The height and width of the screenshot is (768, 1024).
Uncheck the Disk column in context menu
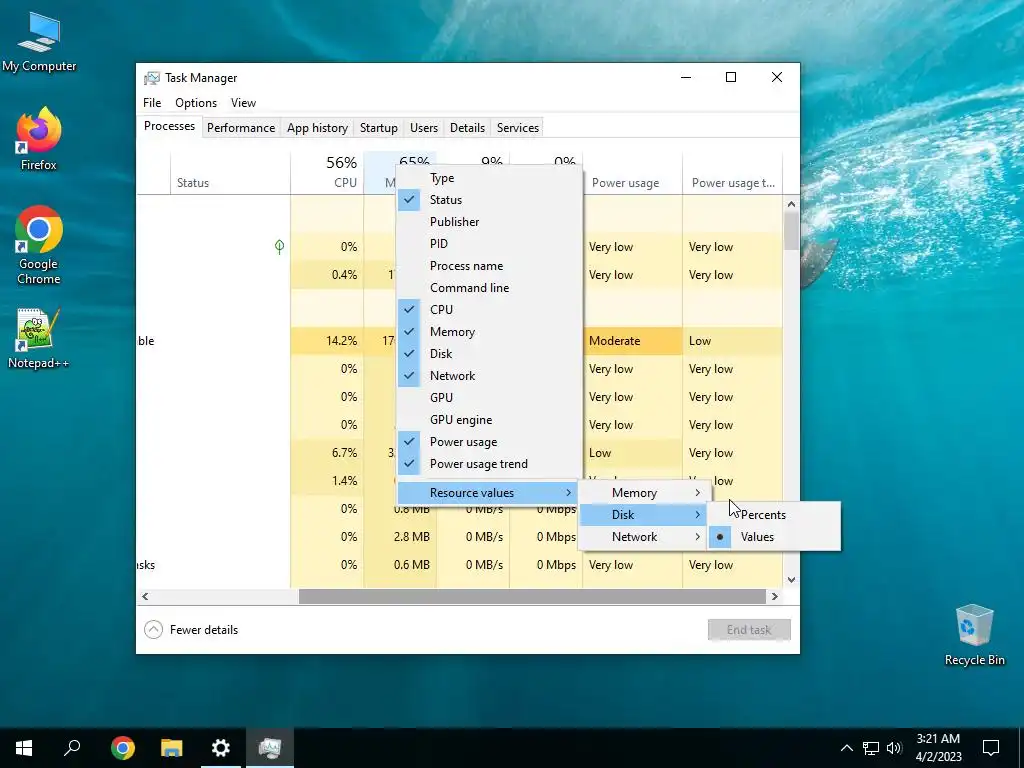488,354
